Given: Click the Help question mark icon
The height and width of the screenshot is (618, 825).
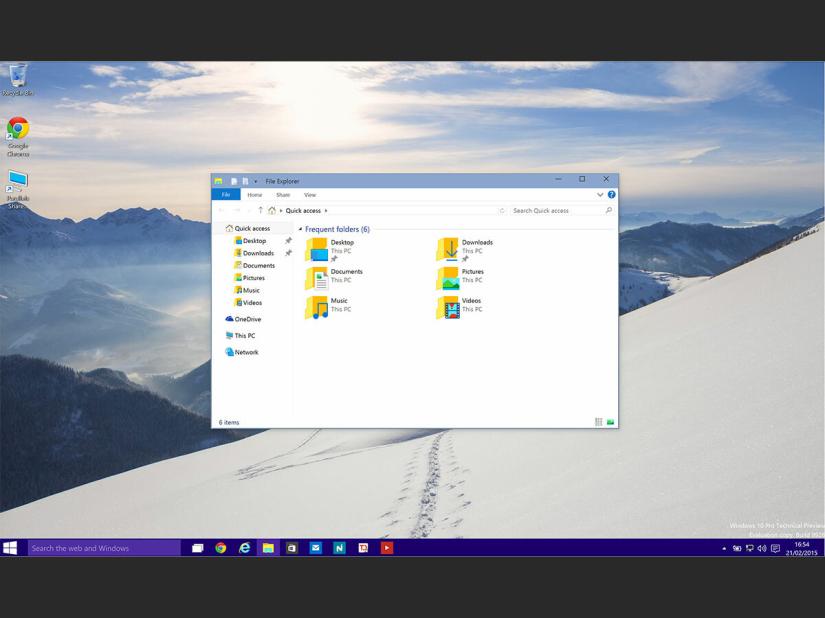Looking at the screenshot, I should pos(612,195).
